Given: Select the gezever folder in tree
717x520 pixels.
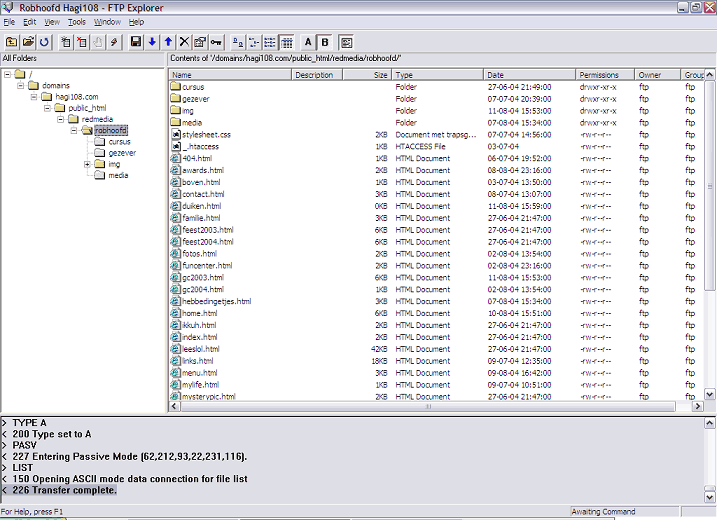Looking at the screenshot, I should click(122, 153).
